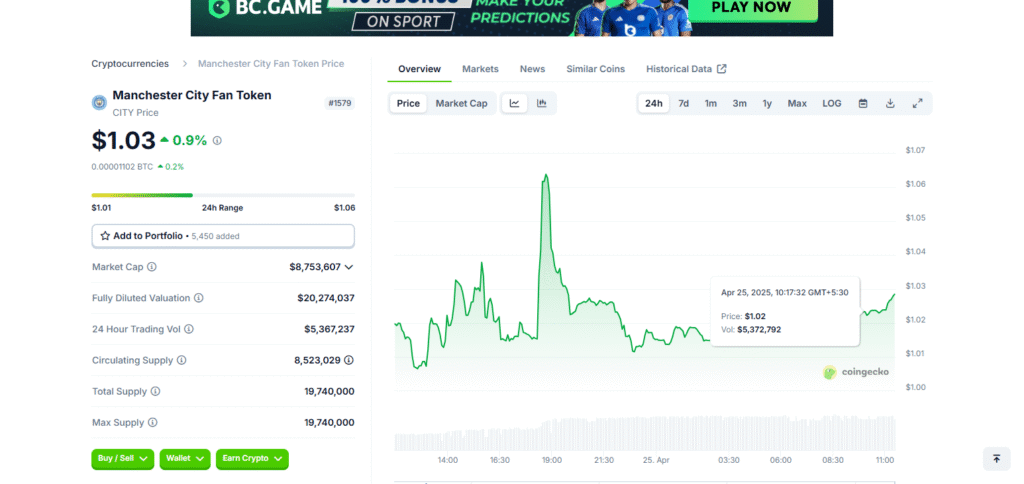Click info icon next to Market Cap
This screenshot has height=484, width=1024.
point(152,267)
